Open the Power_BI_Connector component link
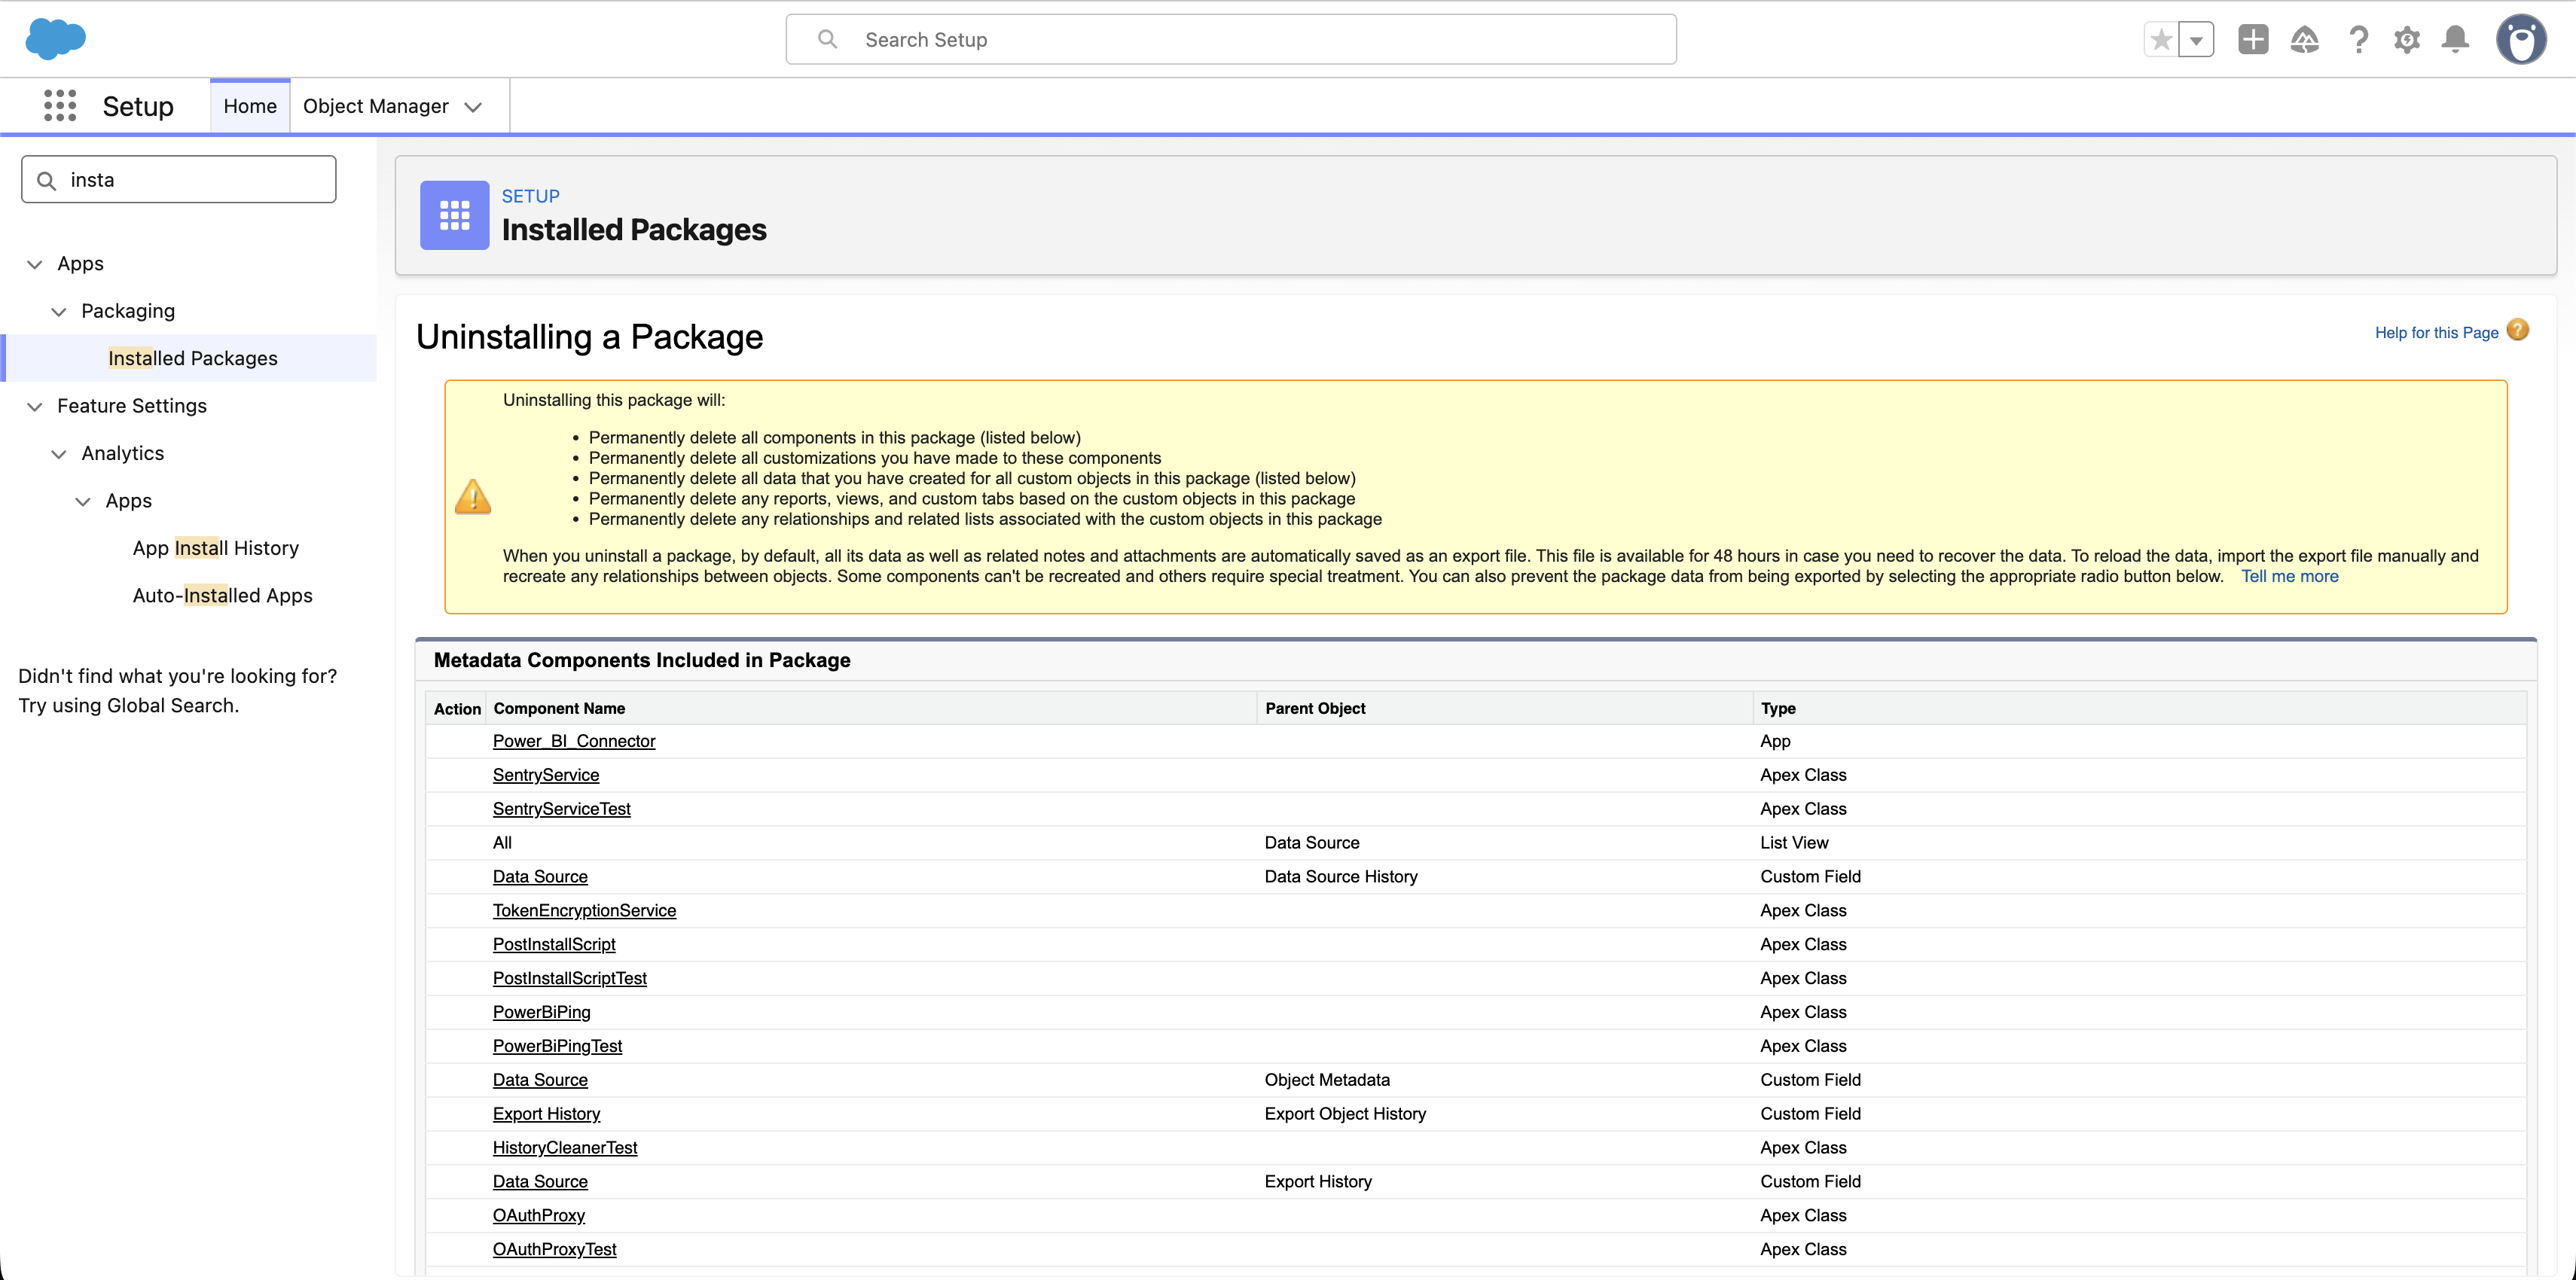Image resolution: width=2576 pixels, height=1280 pixels. [x=574, y=741]
